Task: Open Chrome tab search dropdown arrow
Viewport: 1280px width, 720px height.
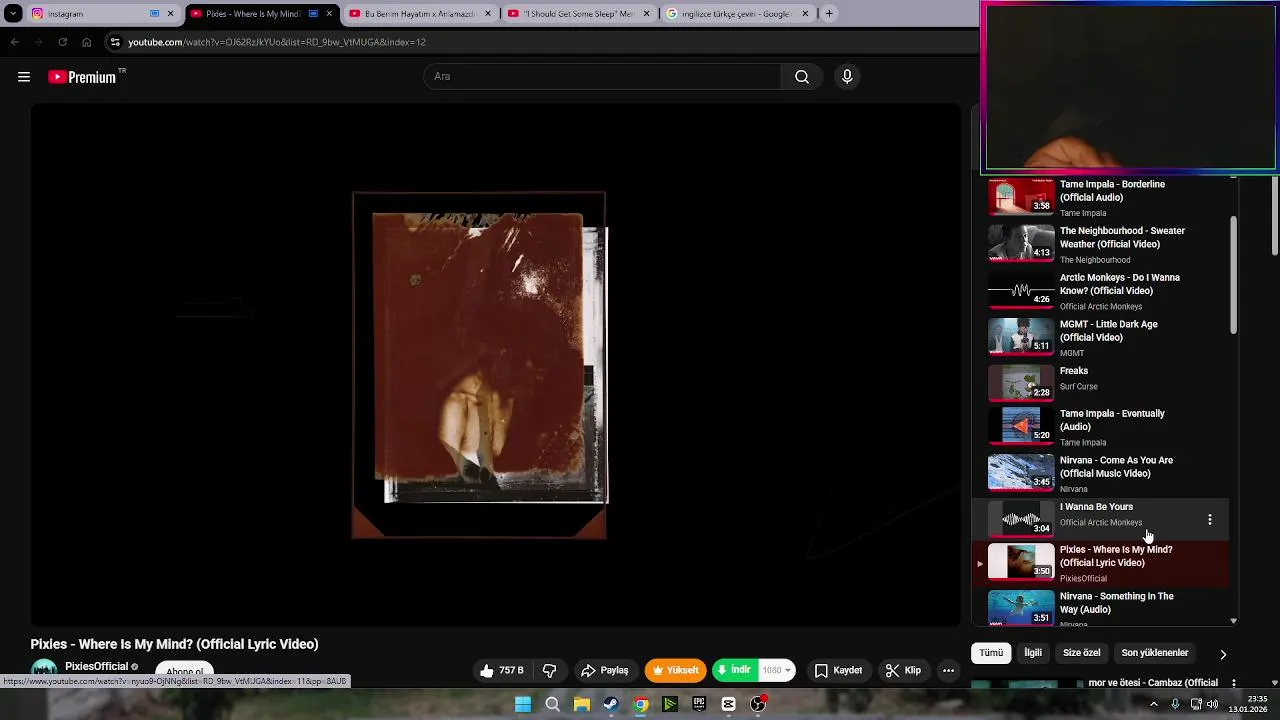Action: [13, 14]
